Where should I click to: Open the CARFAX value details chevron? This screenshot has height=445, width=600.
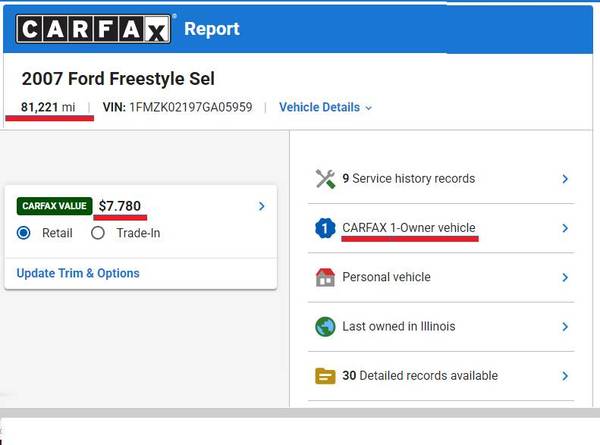262,206
